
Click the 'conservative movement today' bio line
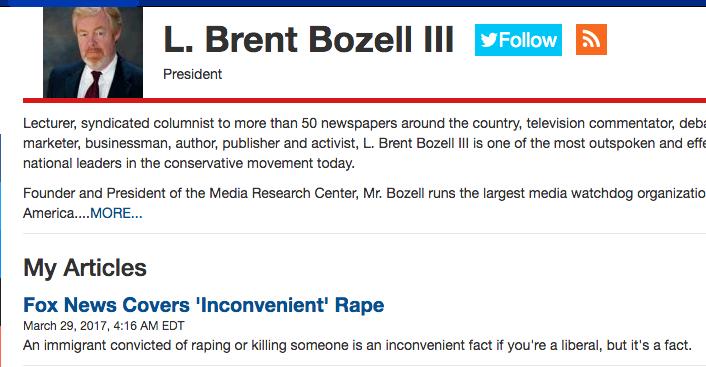pos(259,163)
